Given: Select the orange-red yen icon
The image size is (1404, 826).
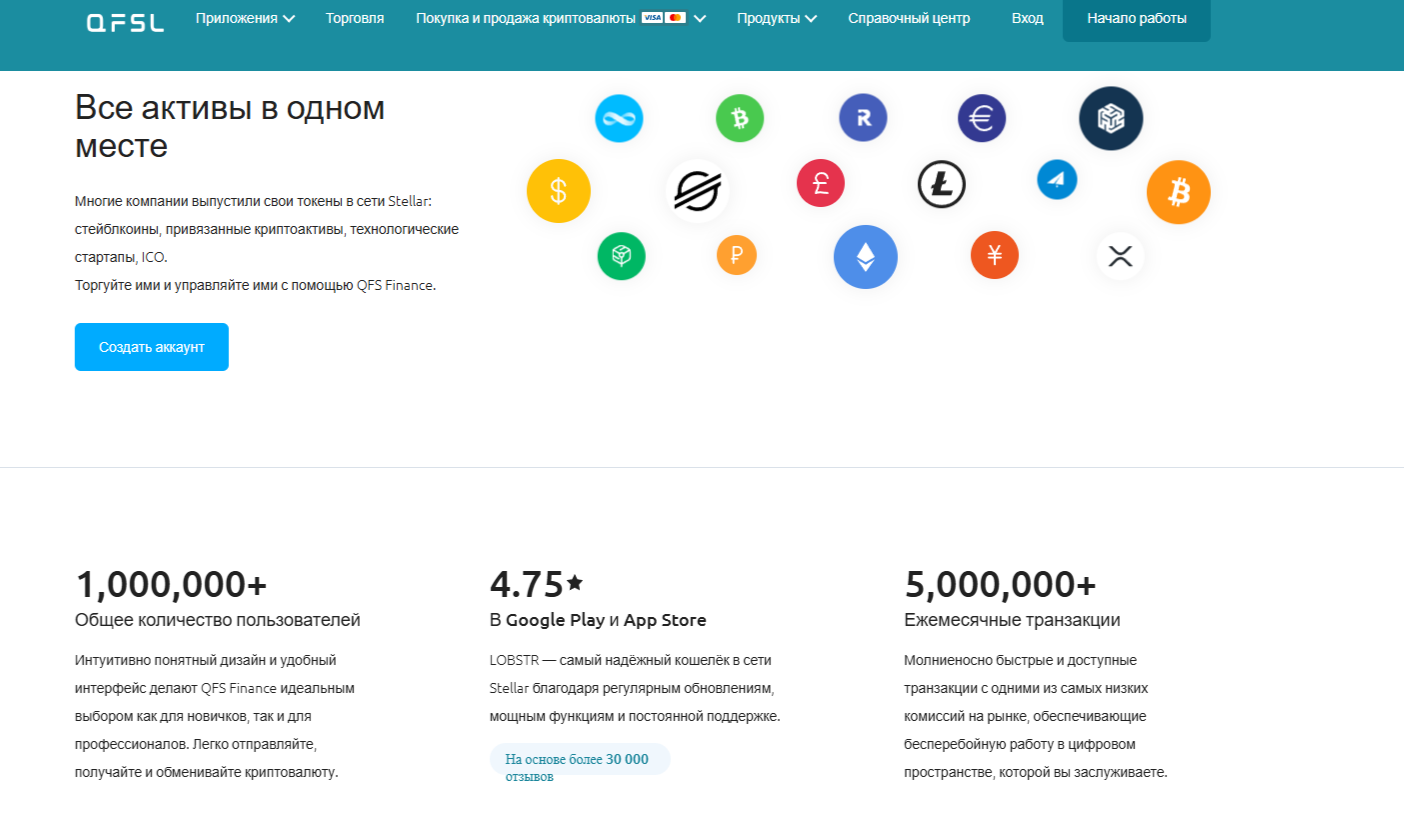Looking at the screenshot, I should (x=994, y=255).
